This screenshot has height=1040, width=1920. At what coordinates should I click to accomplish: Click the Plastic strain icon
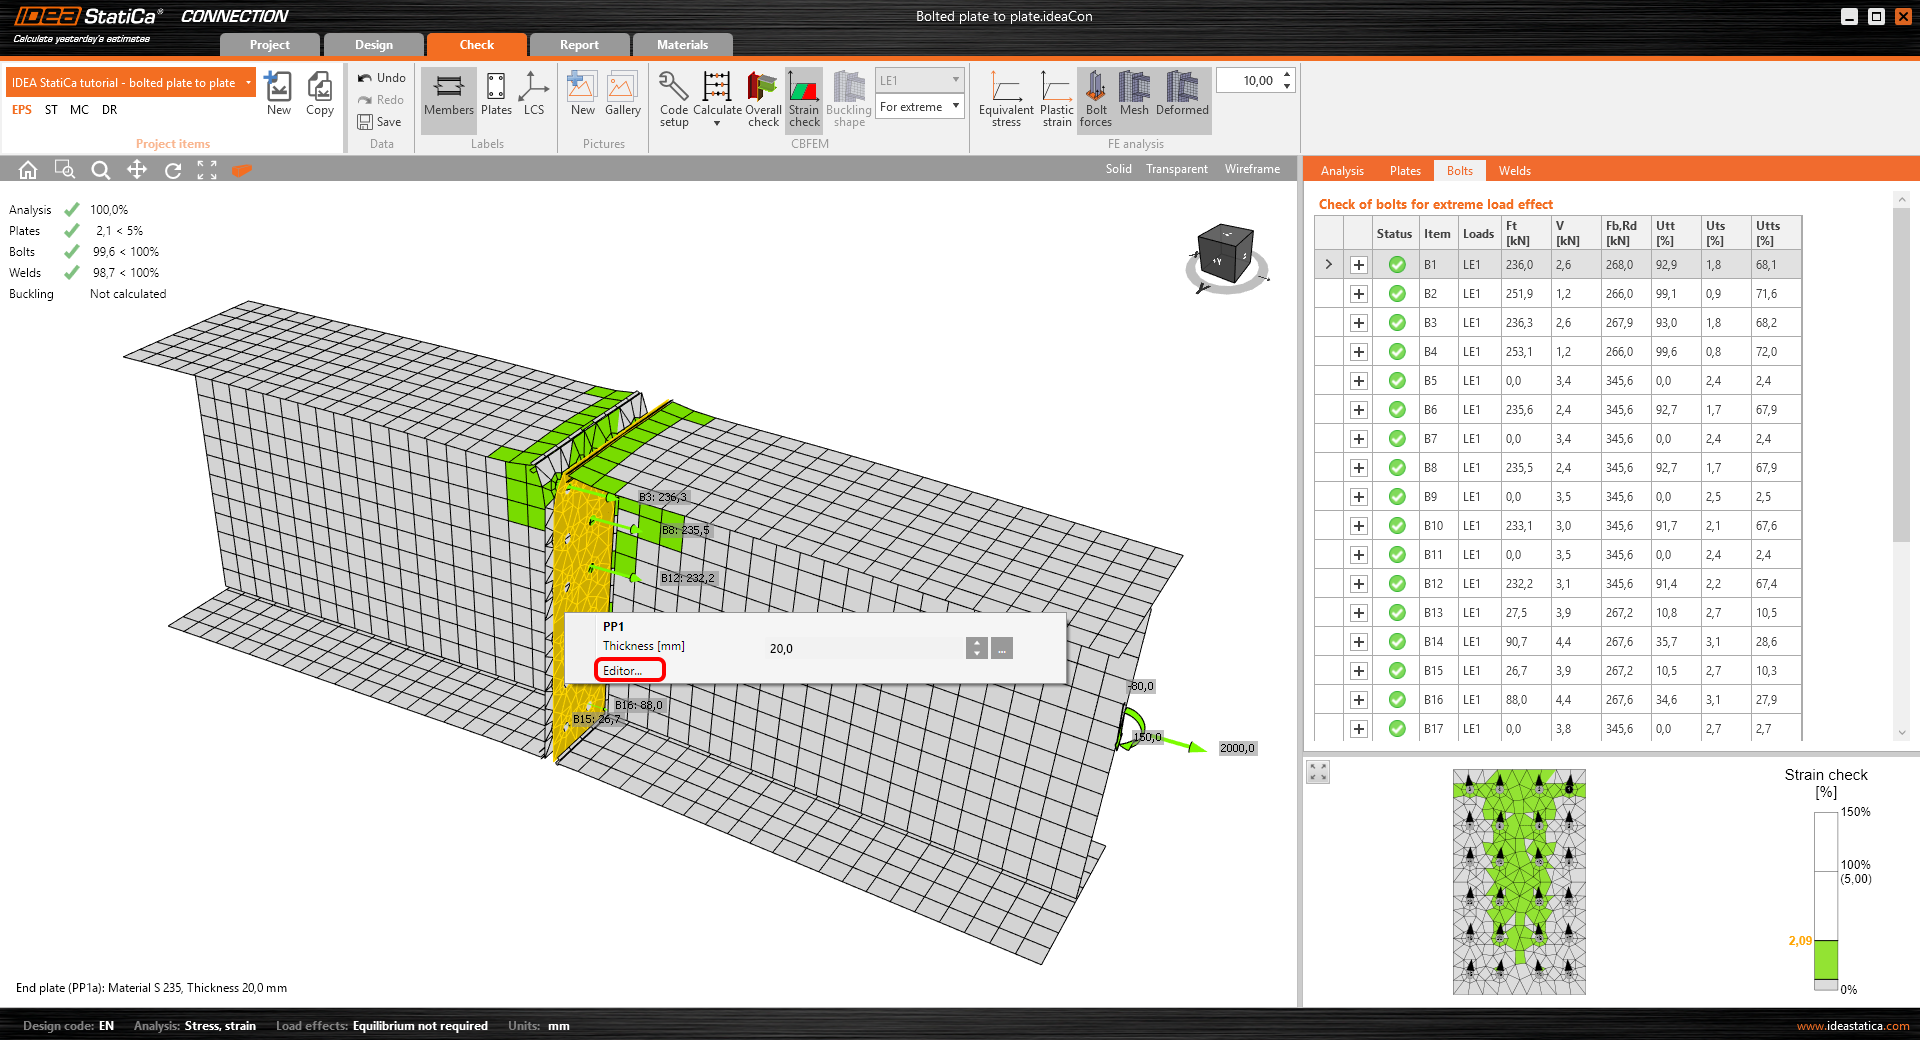(x=1055, y=97)
